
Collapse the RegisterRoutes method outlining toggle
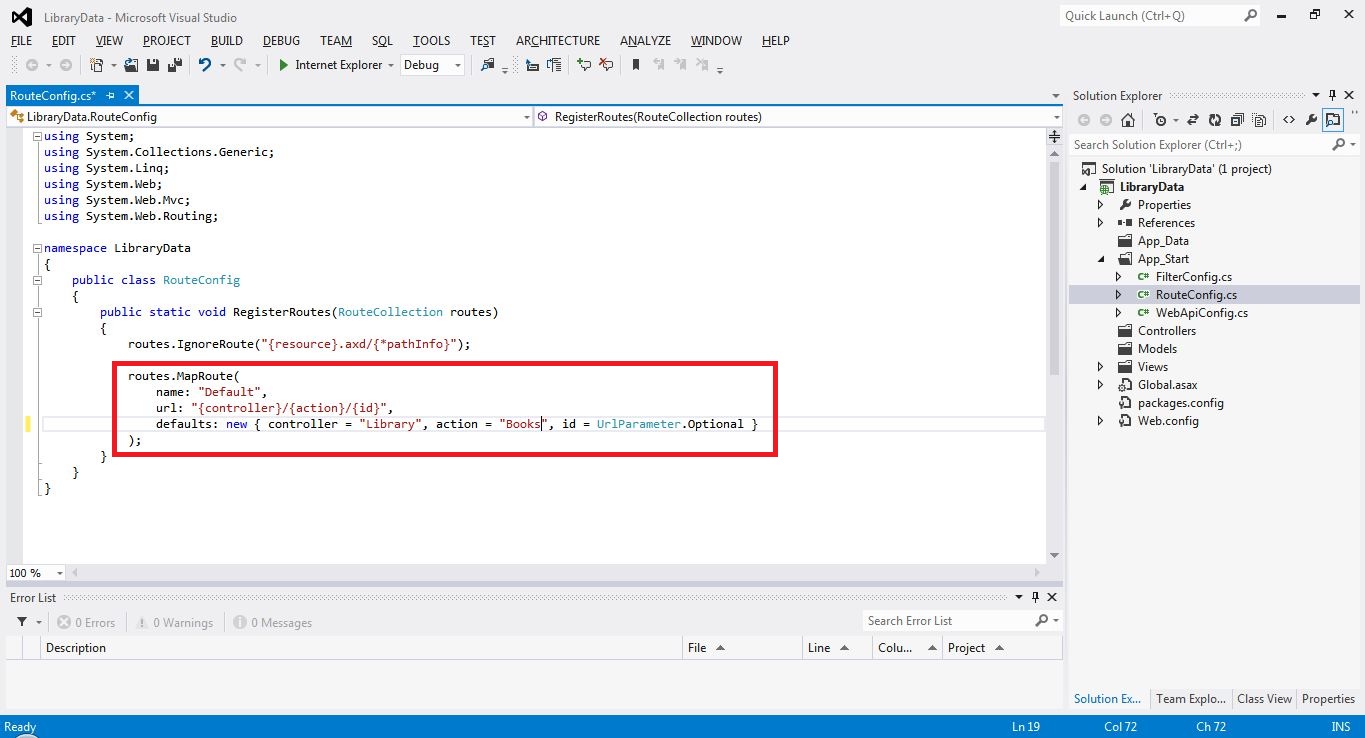(37, 312)
